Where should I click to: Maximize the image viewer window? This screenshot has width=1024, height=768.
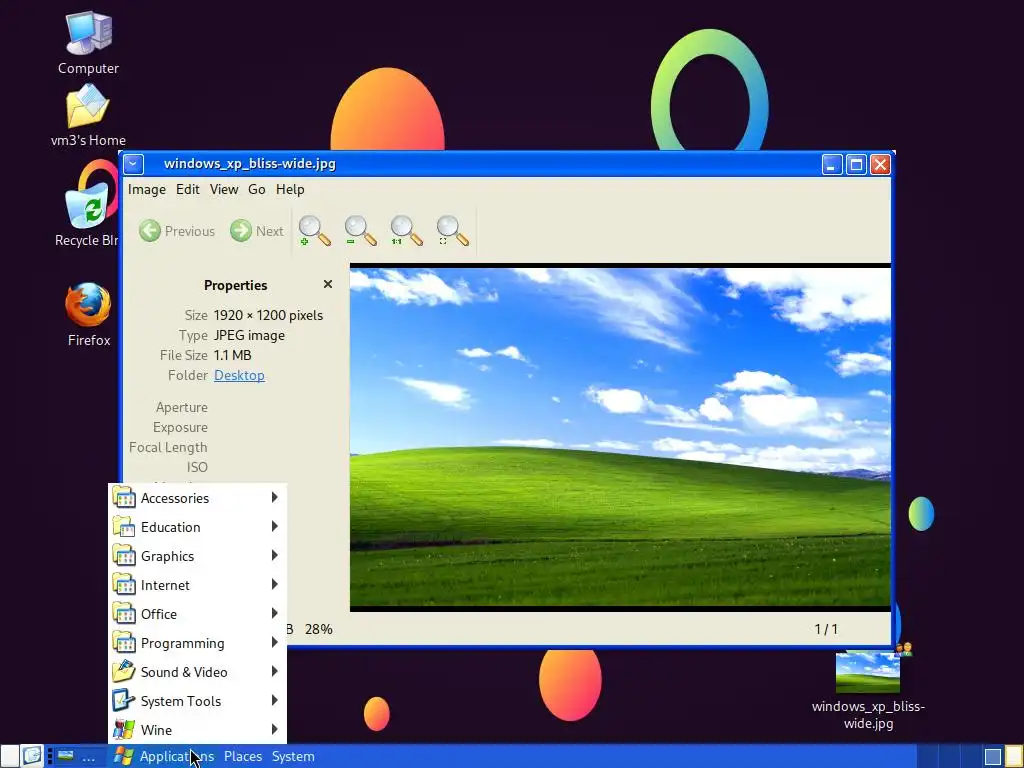856,164
